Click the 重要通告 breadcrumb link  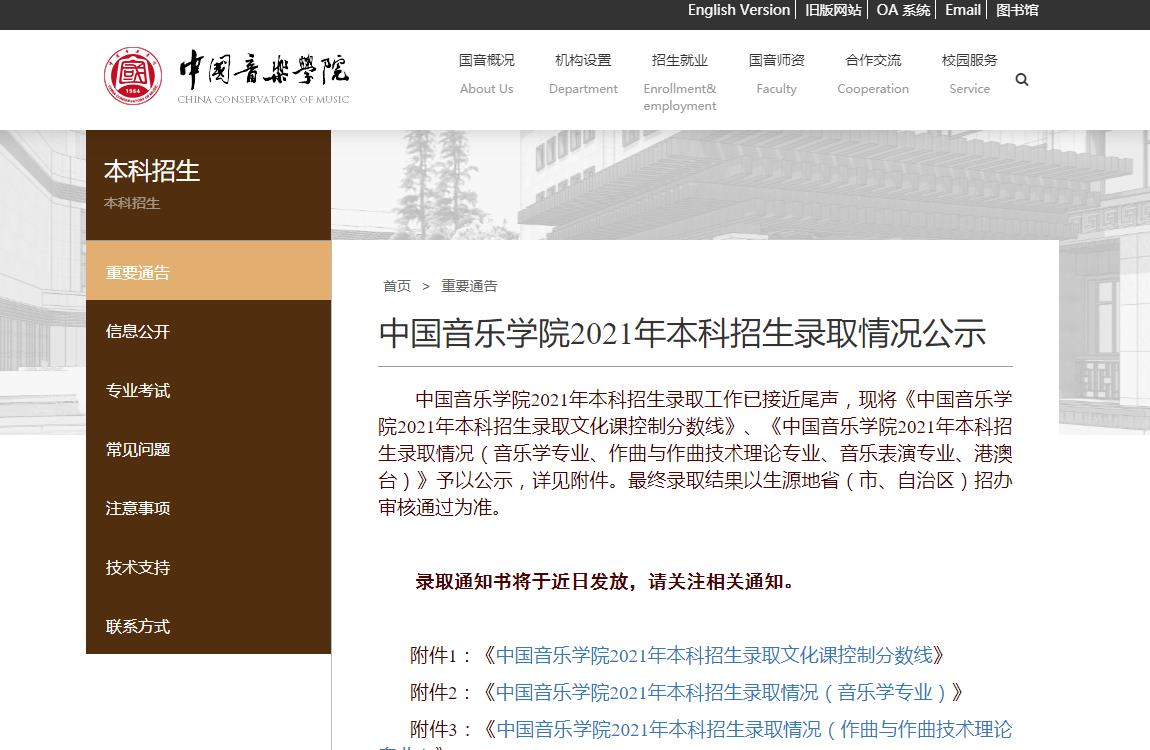click(469, 286)
